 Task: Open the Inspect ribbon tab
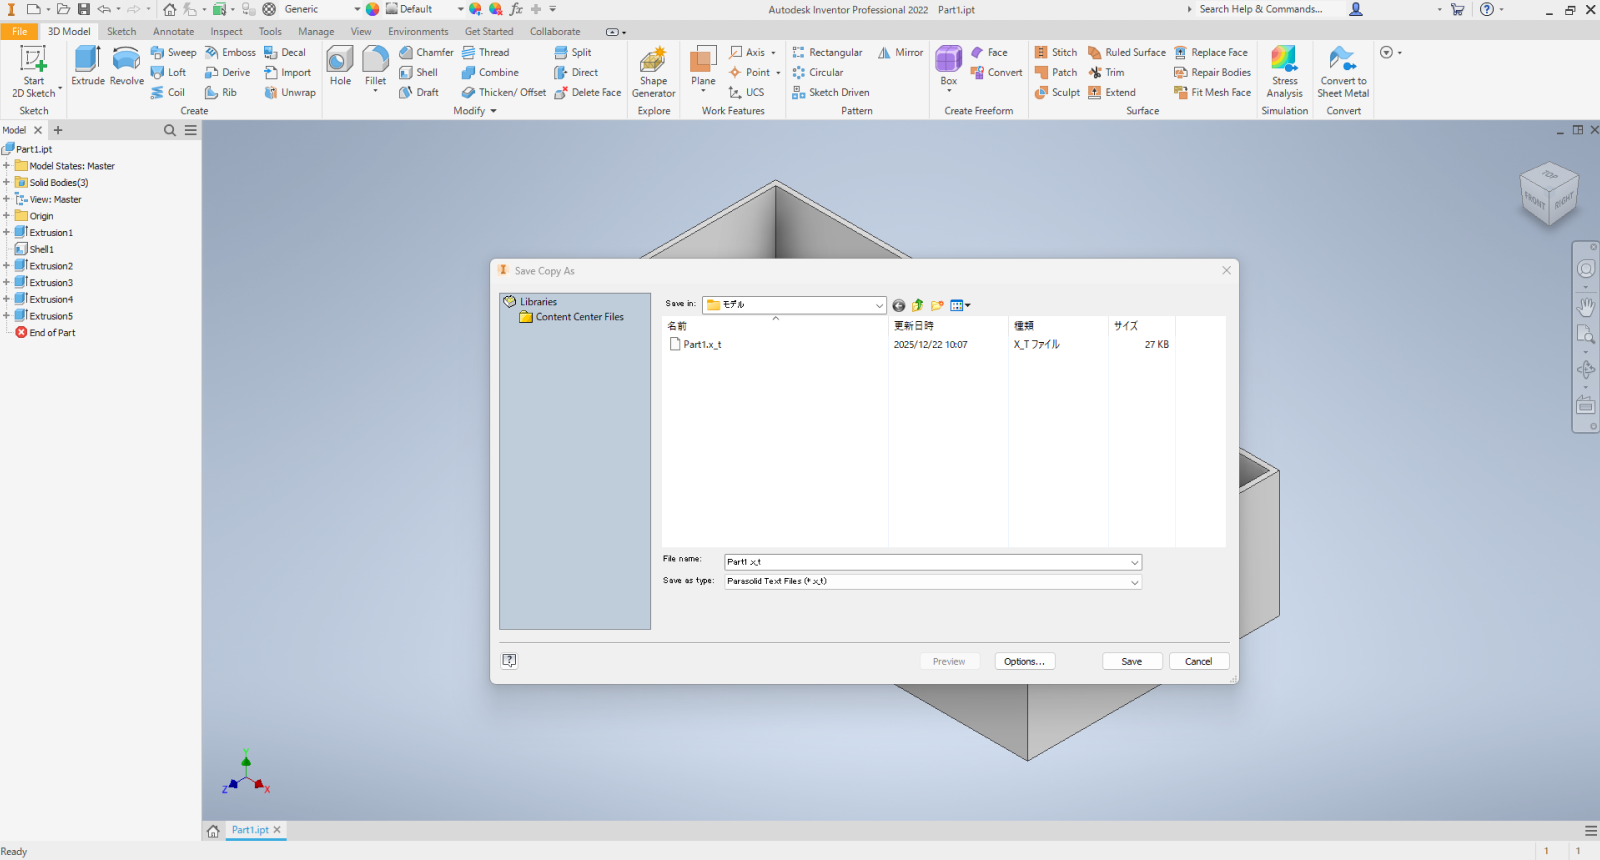(x=226, y=31)
